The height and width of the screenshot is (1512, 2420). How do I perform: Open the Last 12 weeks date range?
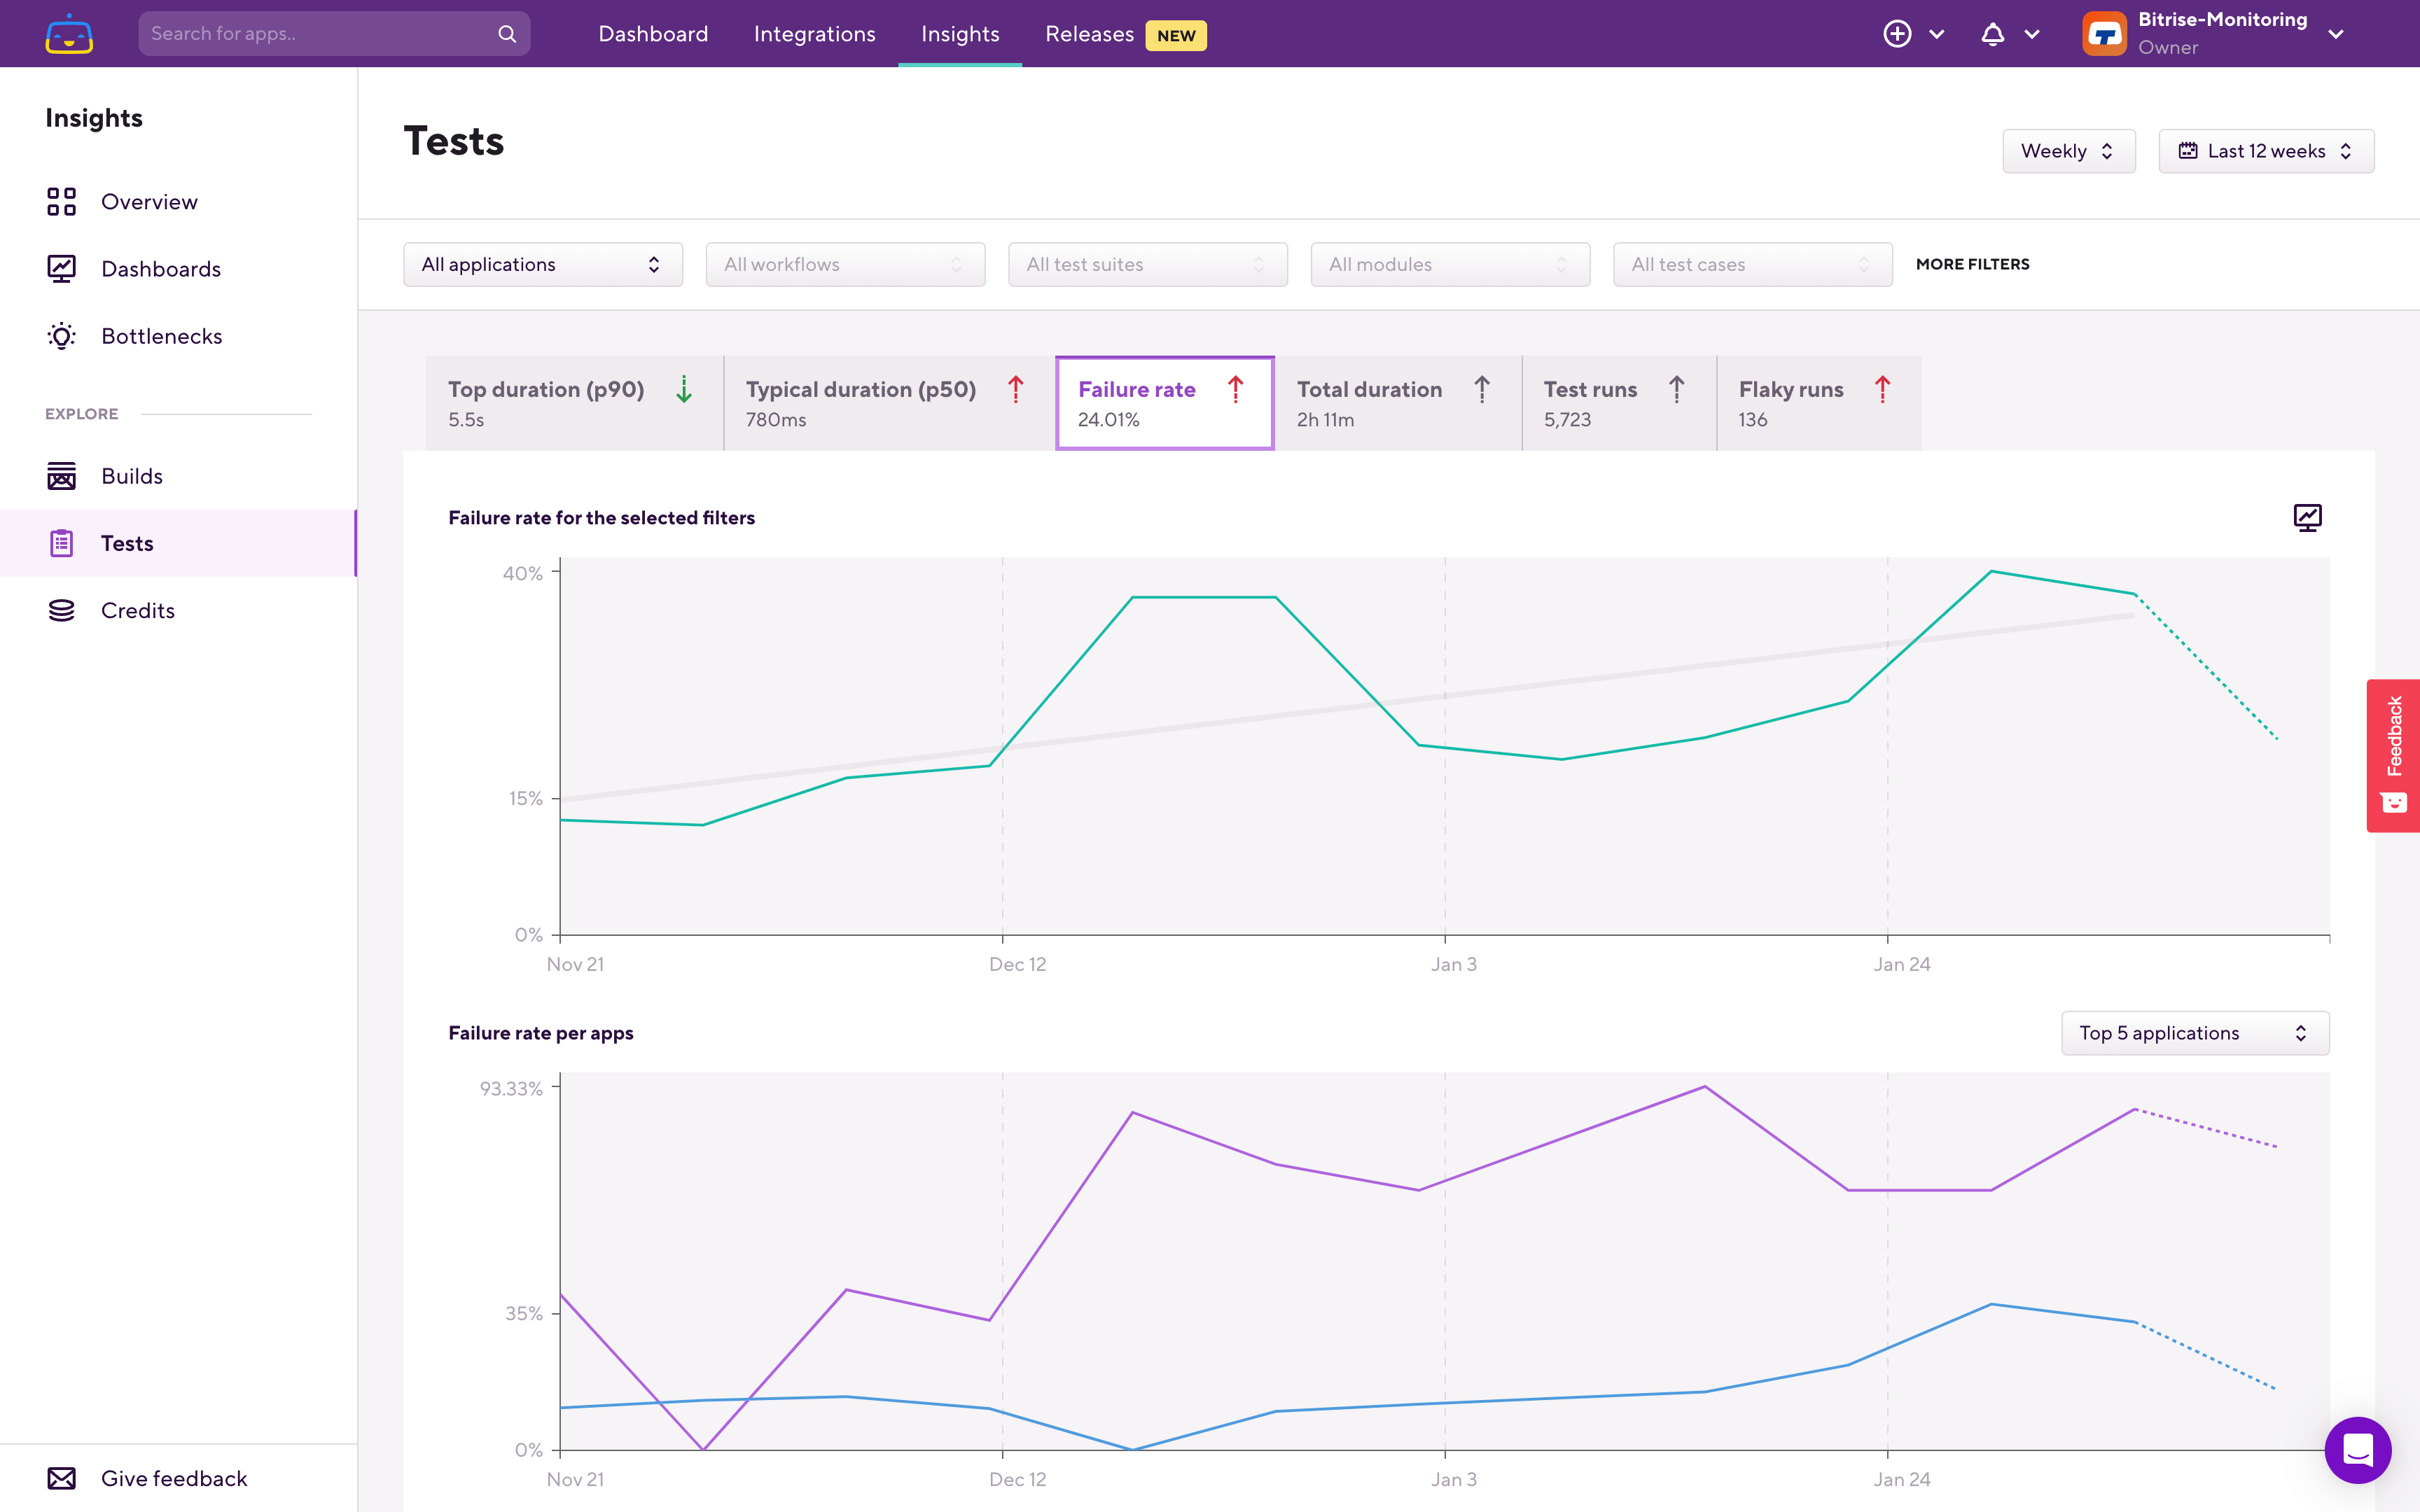coord(2265,151)
